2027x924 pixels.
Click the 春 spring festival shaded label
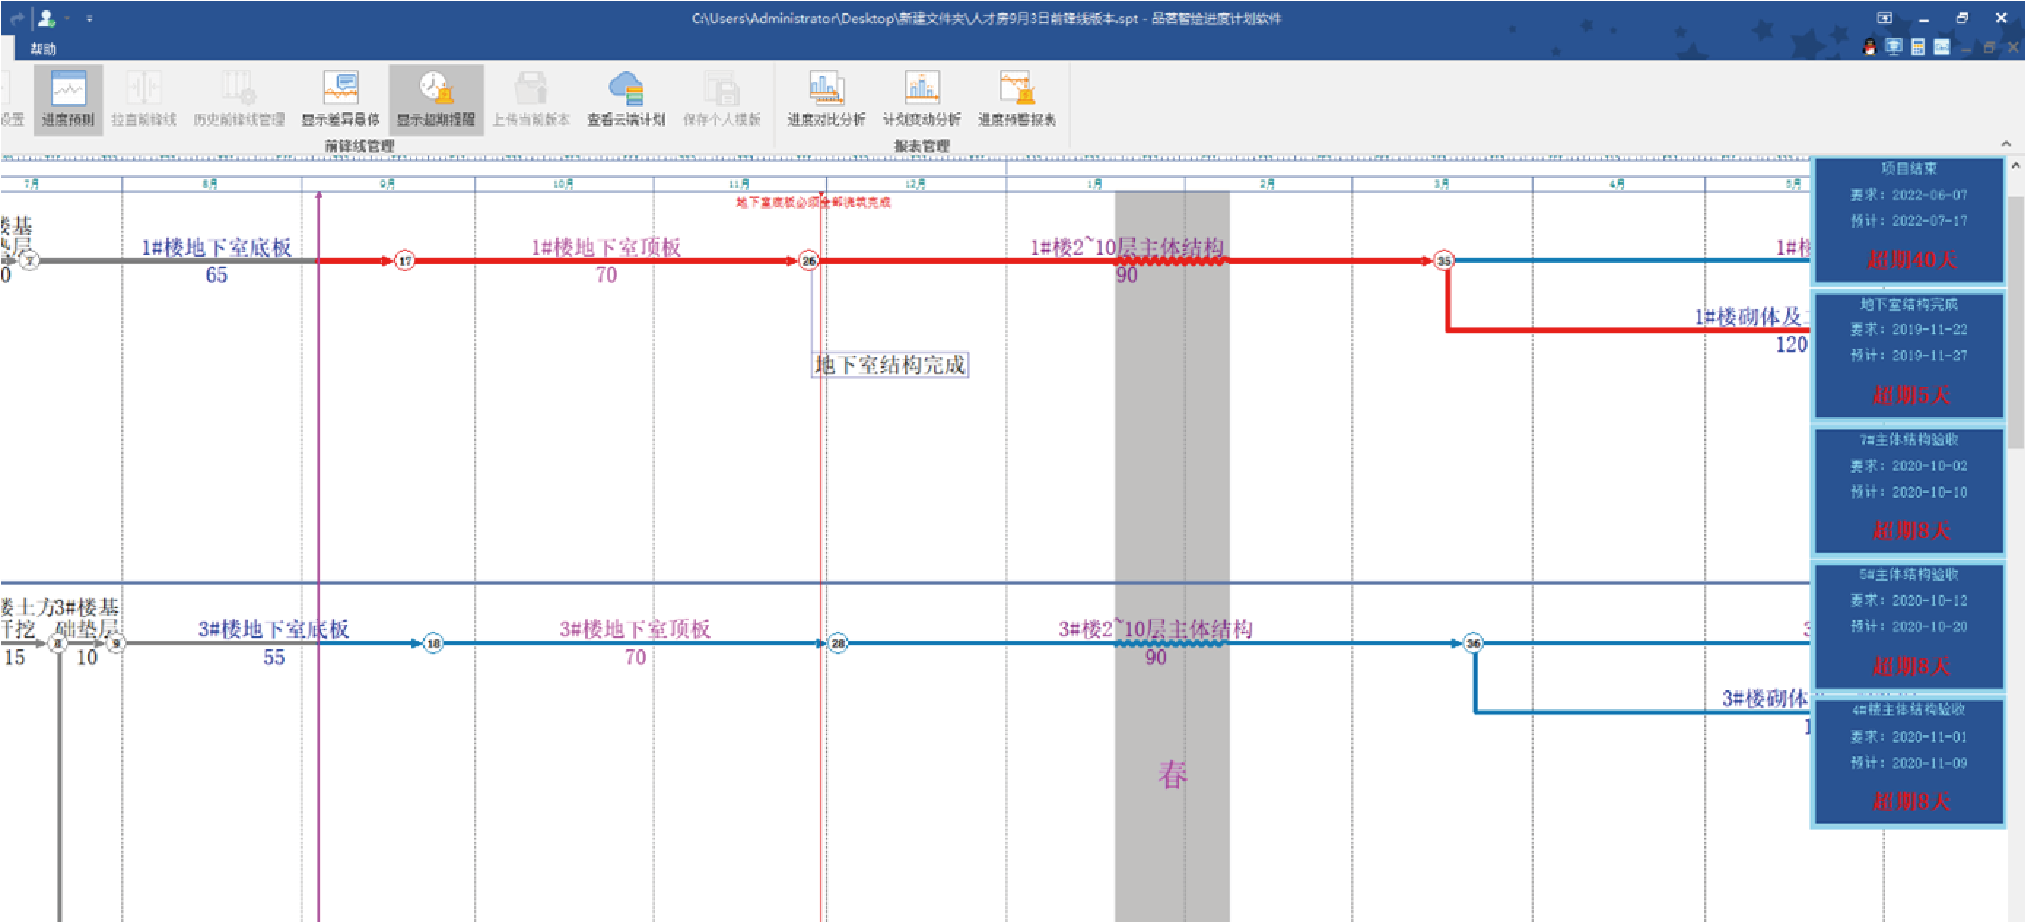(1173, 775)
